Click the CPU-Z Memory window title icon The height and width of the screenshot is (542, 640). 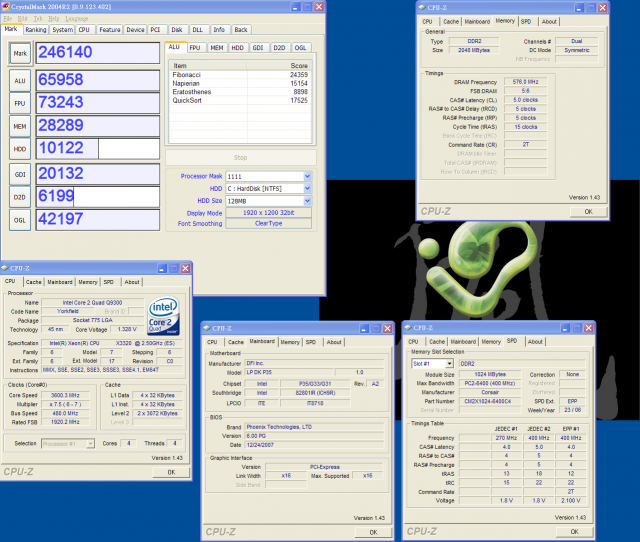click(422, 7)
